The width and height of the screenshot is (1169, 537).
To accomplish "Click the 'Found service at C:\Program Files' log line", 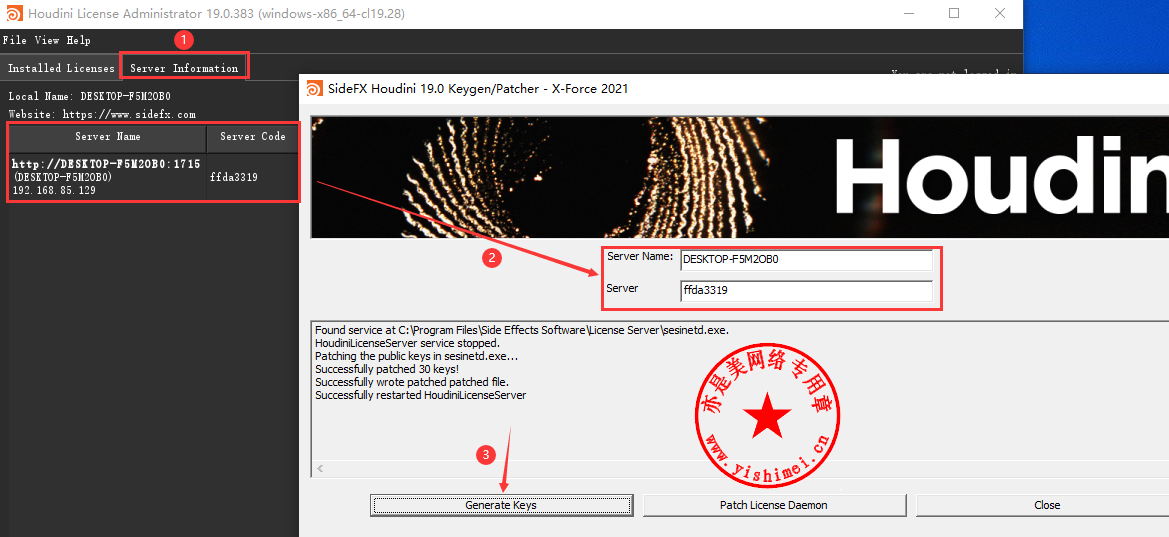I will tap(522, 330).
